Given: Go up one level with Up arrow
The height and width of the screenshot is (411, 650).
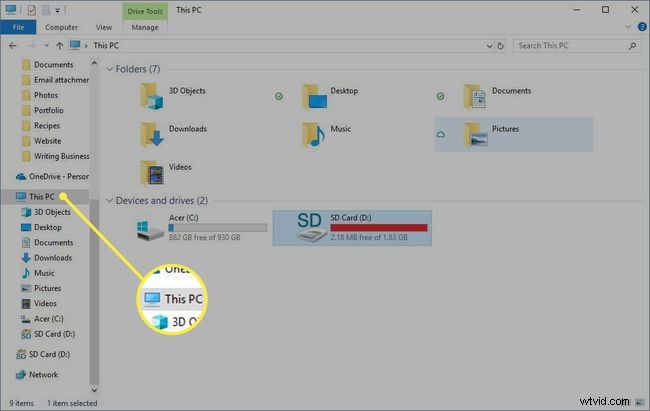Looking at the screenshot, I should [x=60, y=46].
